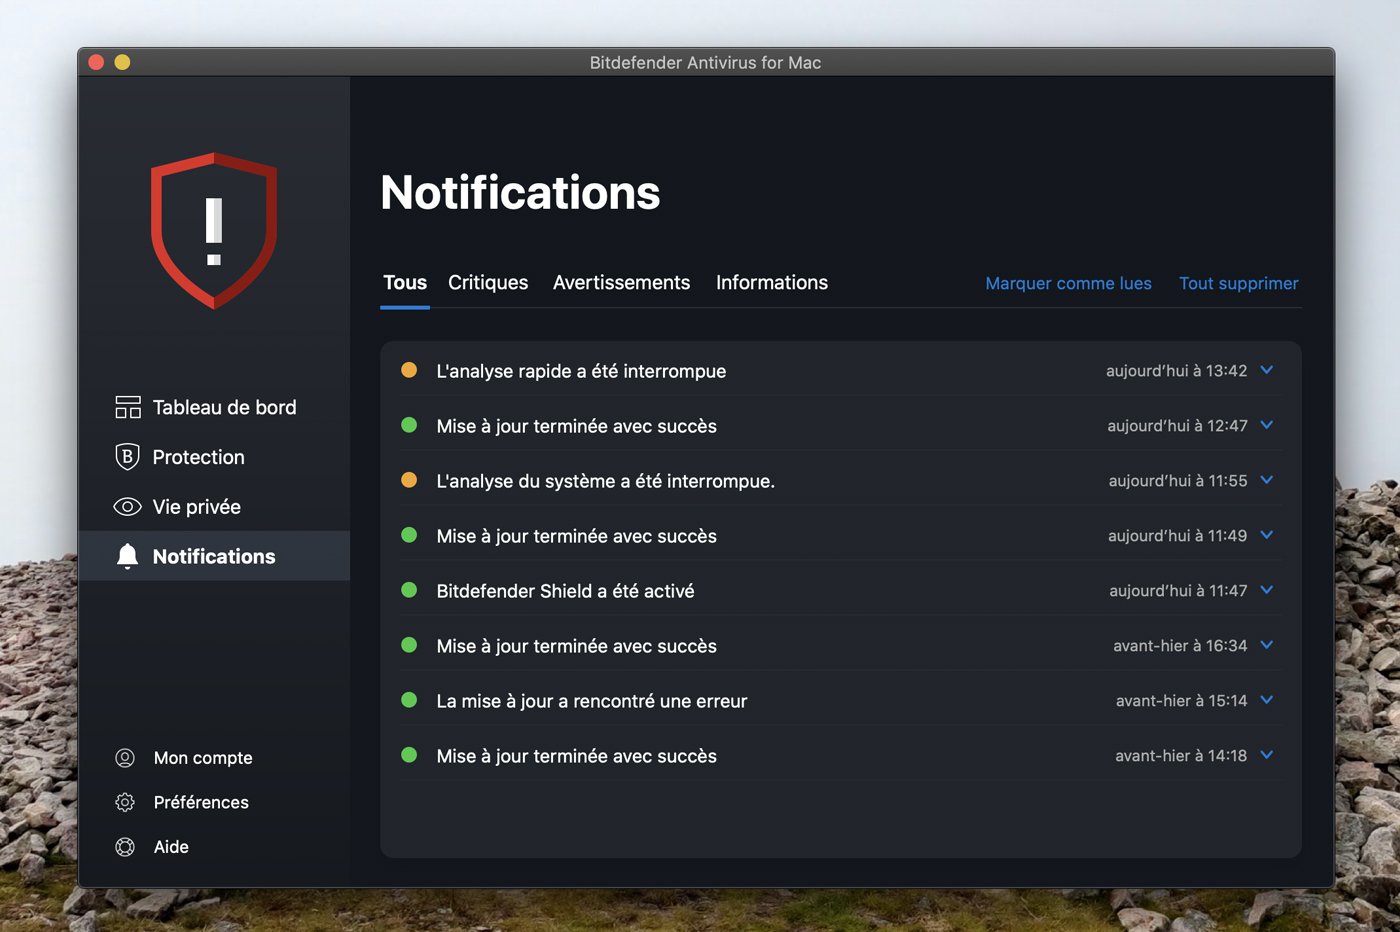Click orange dot beside L'analyse du système interrompue
1400x932 pixels.
[409, 480]
